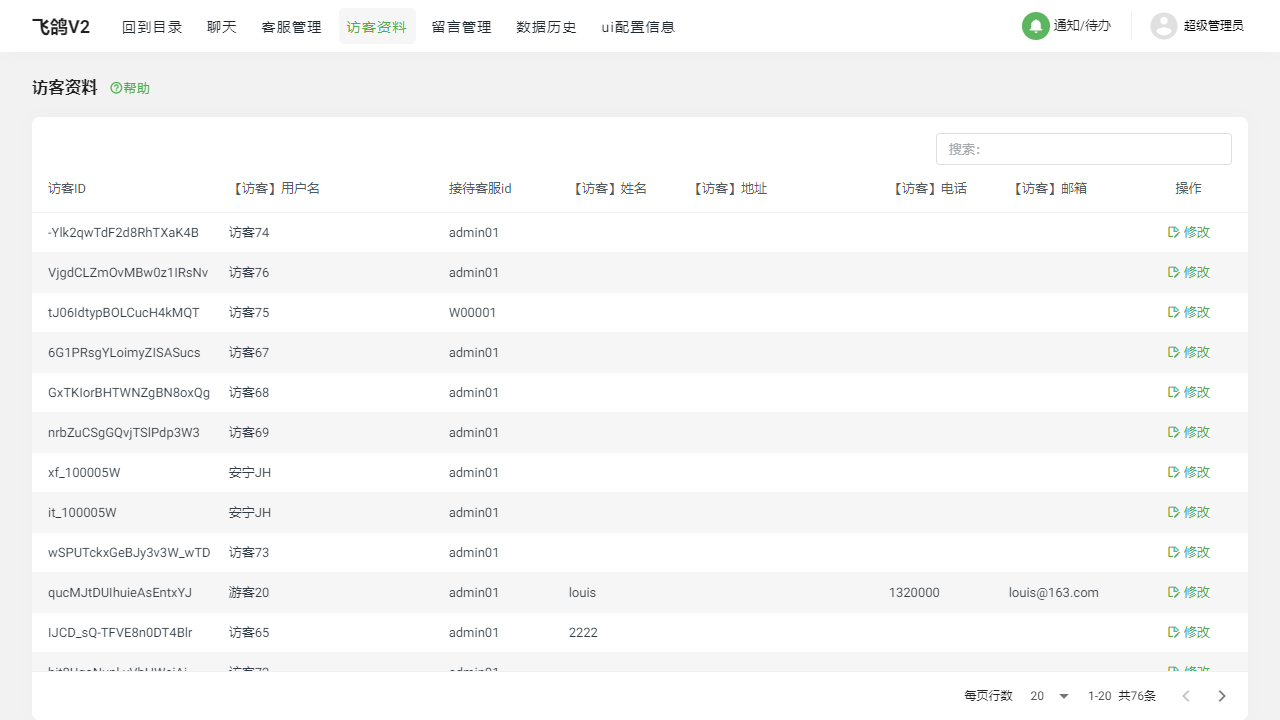Select ui配置信息 in the top navigation
This screenshot has height=720, width=1280.
click(x=638, y=27)
